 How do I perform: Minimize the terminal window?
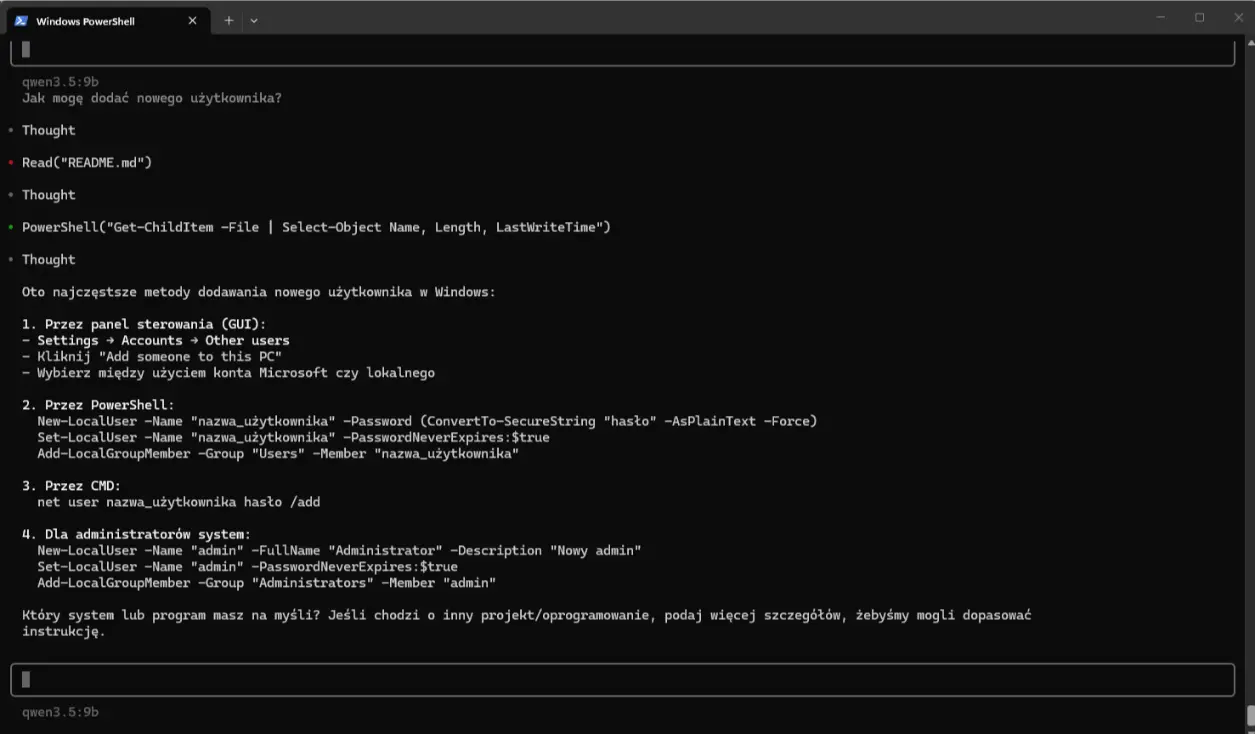1160,17
